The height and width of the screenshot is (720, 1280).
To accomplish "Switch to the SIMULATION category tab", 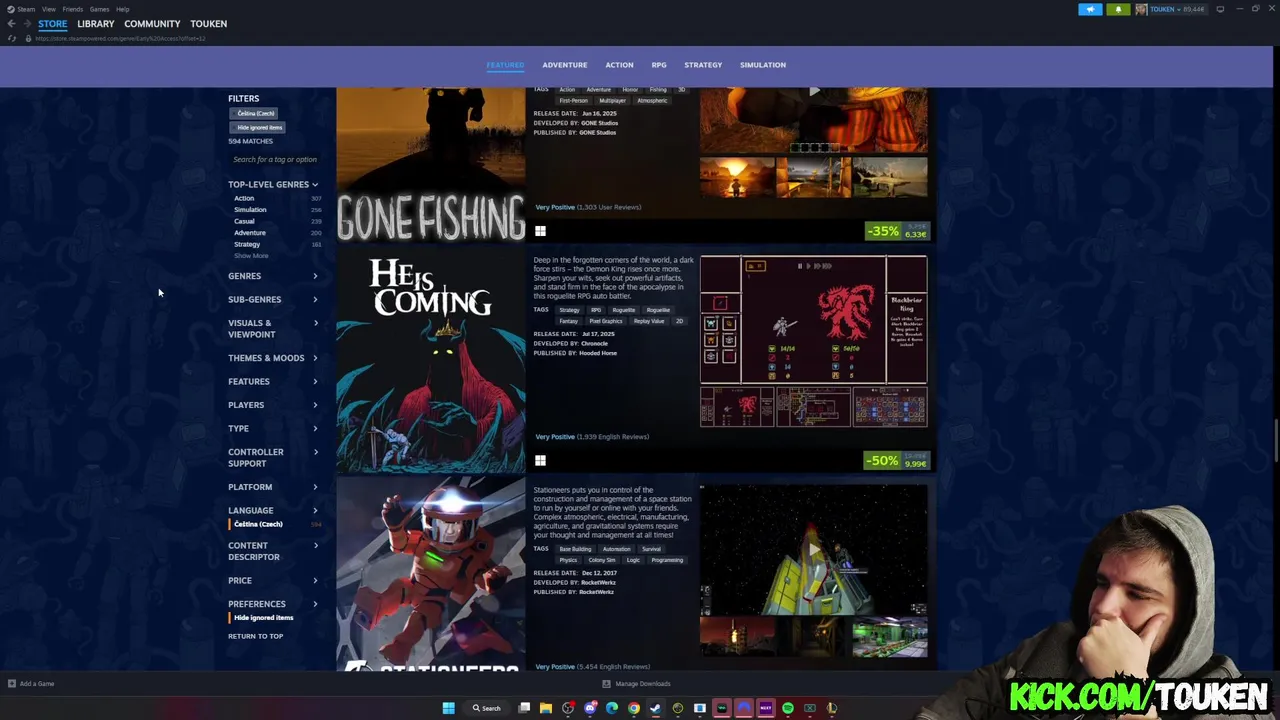I will [763, 65].
